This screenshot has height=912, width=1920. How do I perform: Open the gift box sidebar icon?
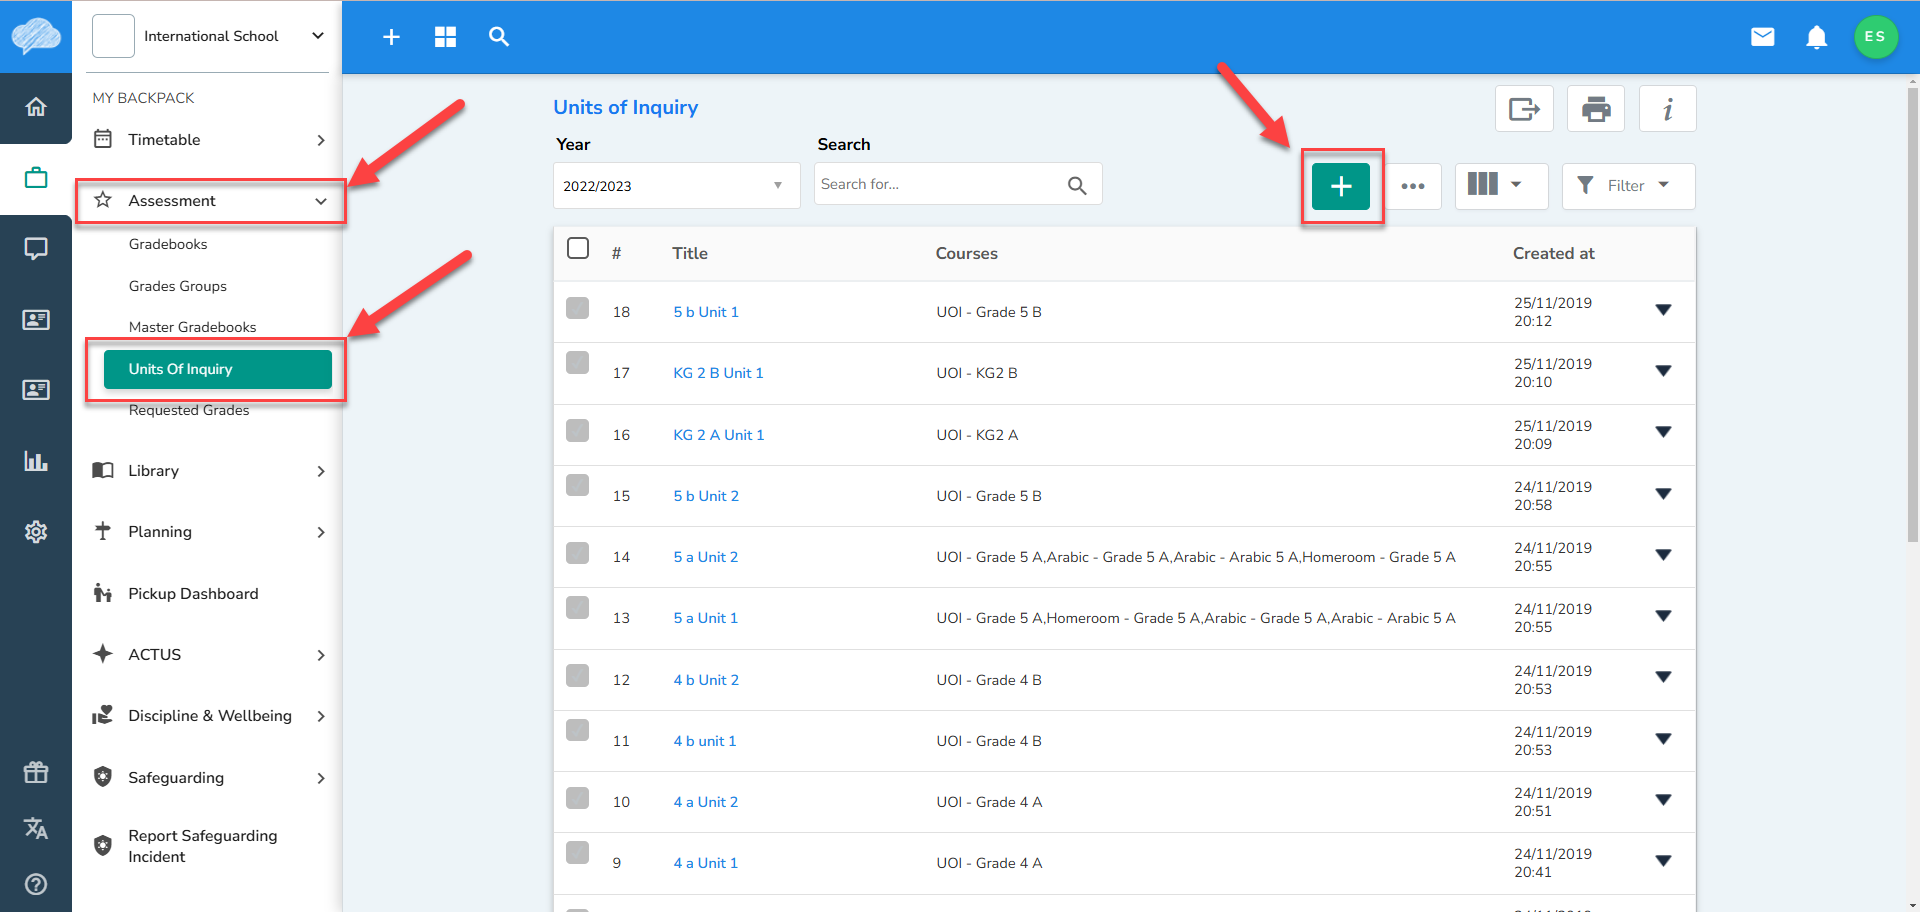coord(36,772)
